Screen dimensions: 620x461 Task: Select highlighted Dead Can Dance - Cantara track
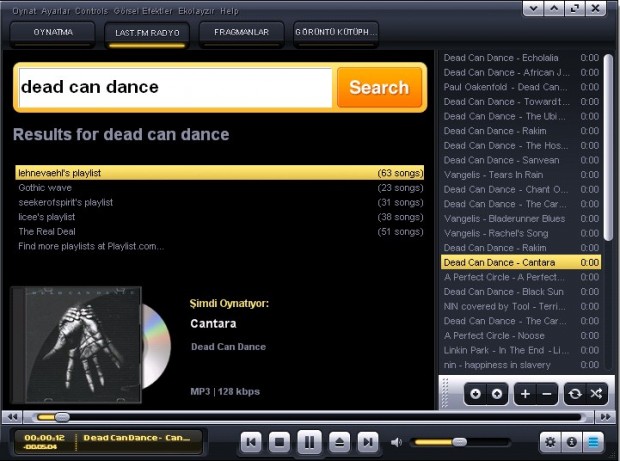[521, 263]
